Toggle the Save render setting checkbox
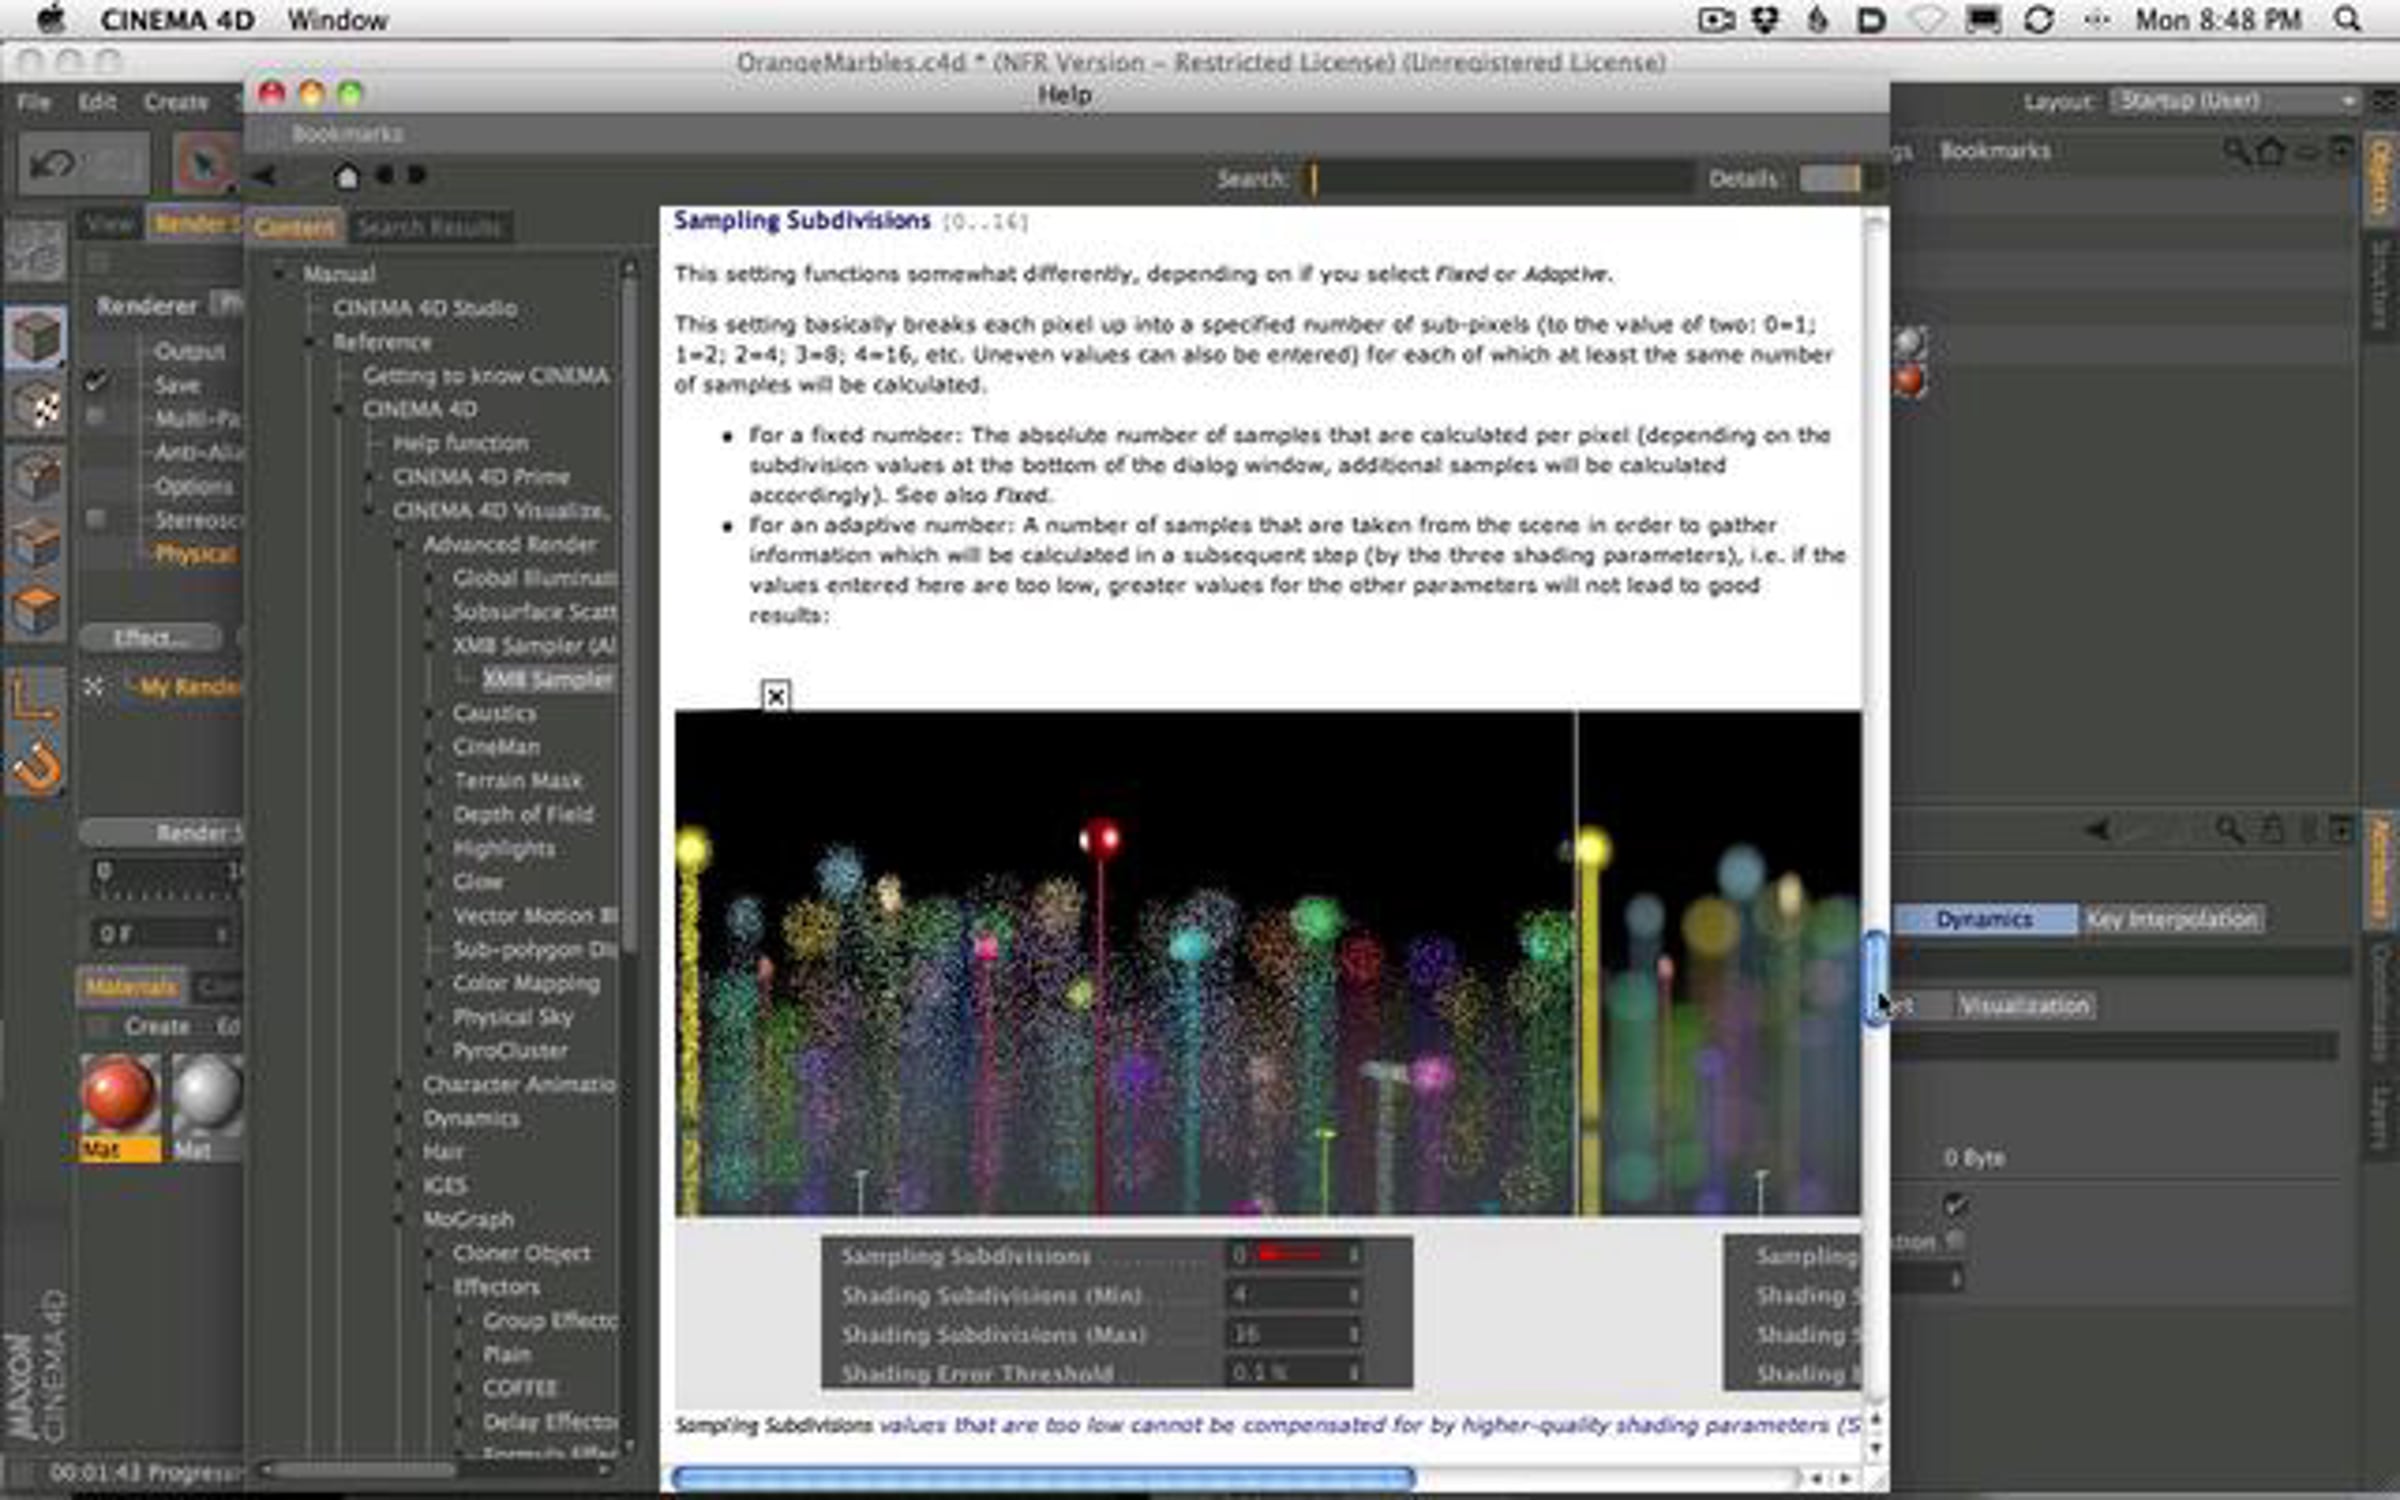 (x=96, y=383)
